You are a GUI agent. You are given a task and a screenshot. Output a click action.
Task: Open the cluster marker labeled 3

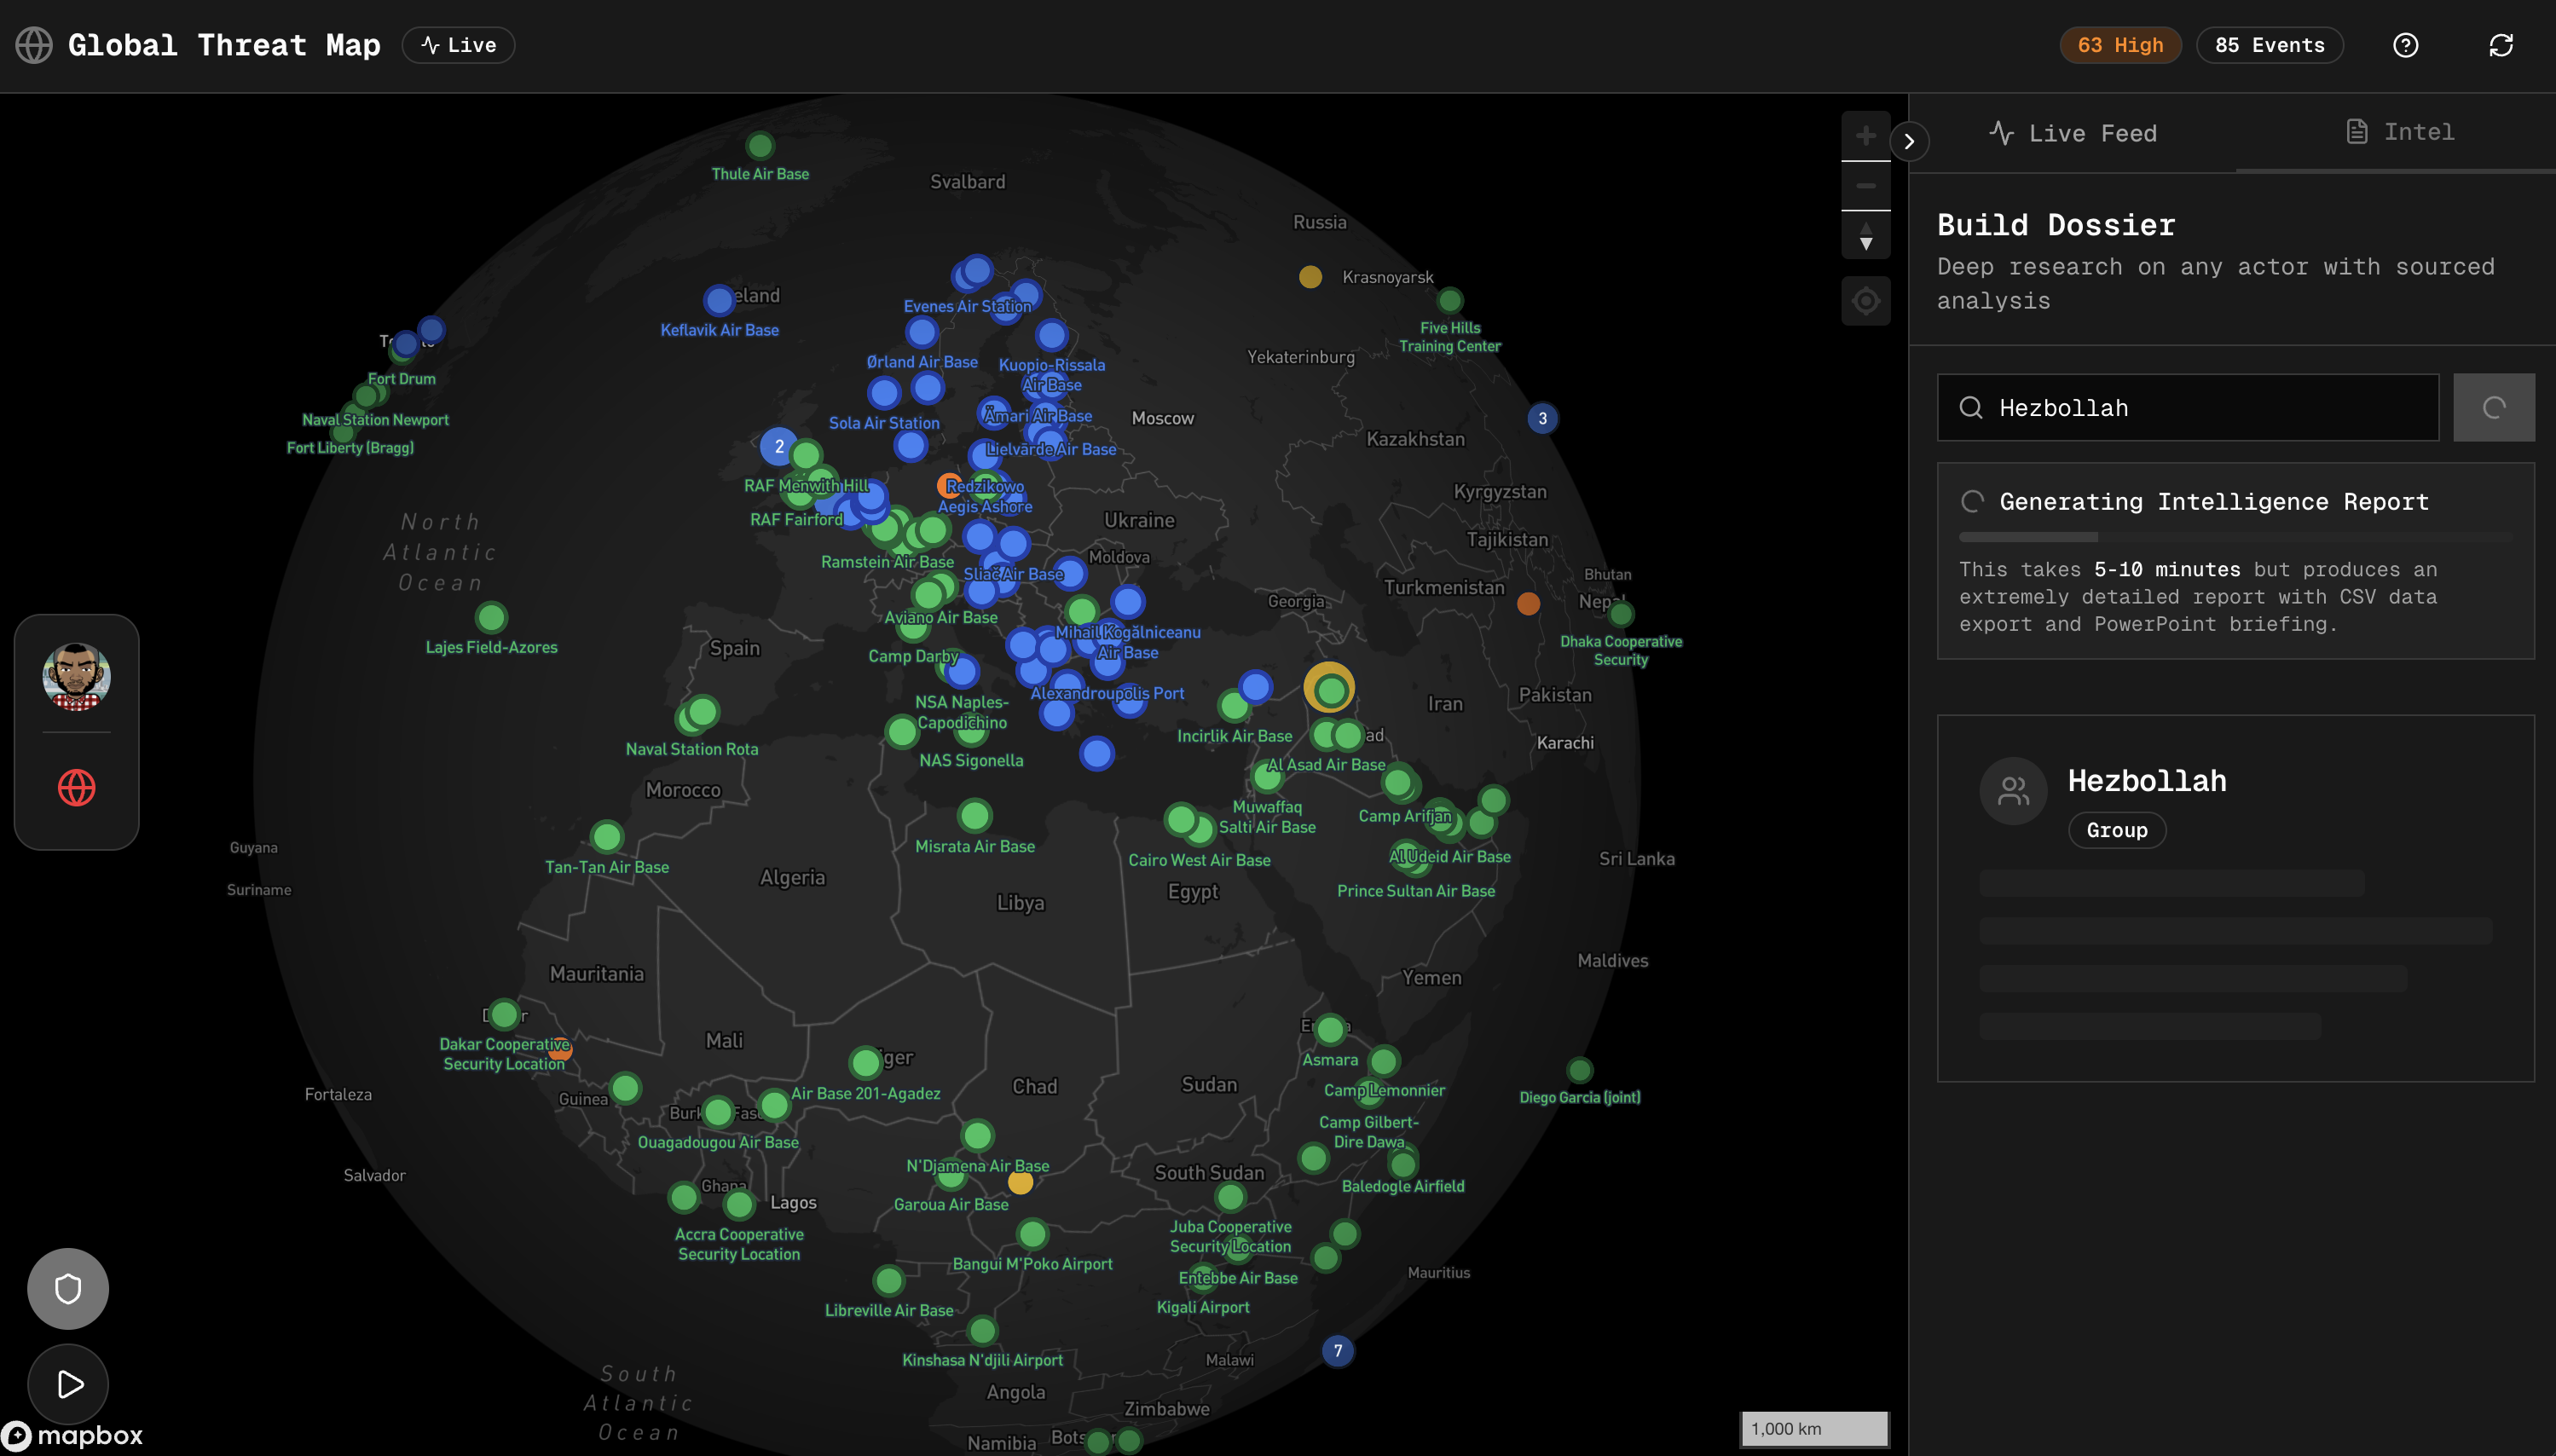click(1542, 418)
